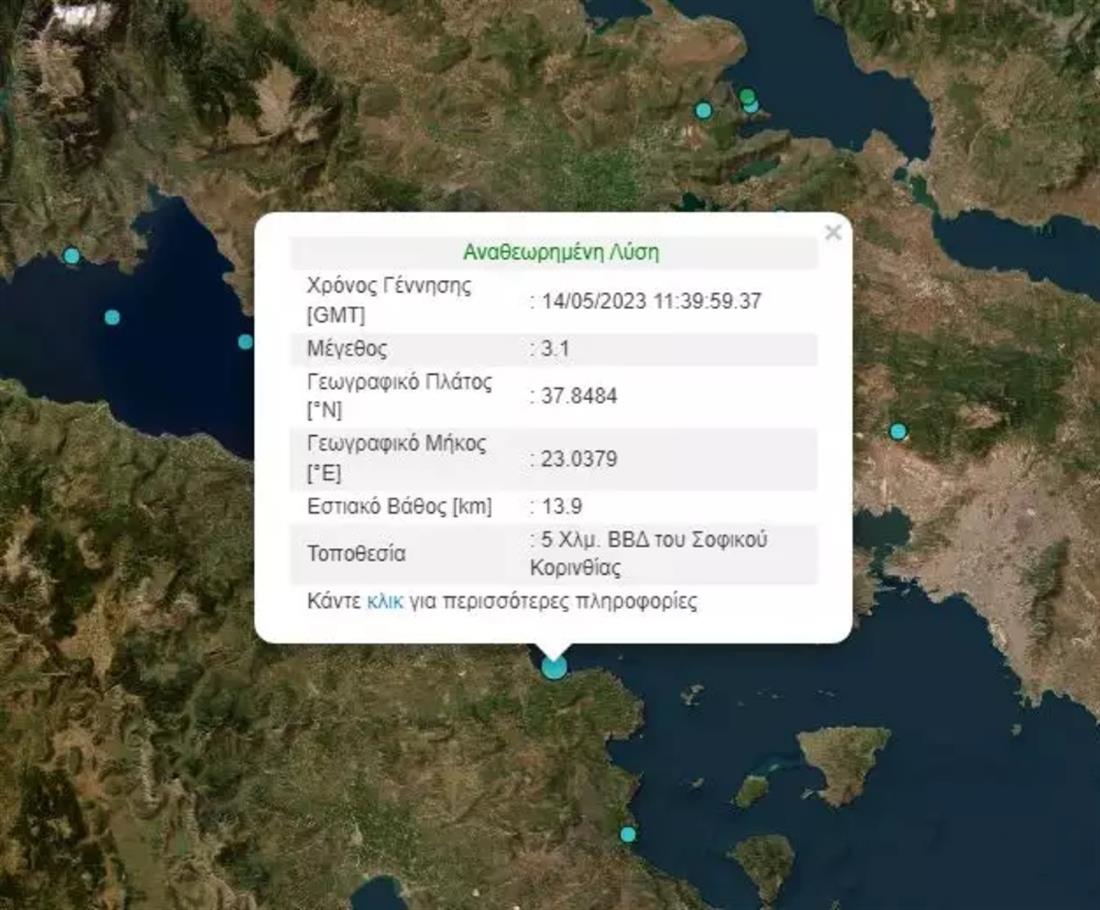Click the 'Αναθεωρημένη Λύση' popup title
Image resolution: width=1100 pixels, height=910 pixels.
[560, 252]
